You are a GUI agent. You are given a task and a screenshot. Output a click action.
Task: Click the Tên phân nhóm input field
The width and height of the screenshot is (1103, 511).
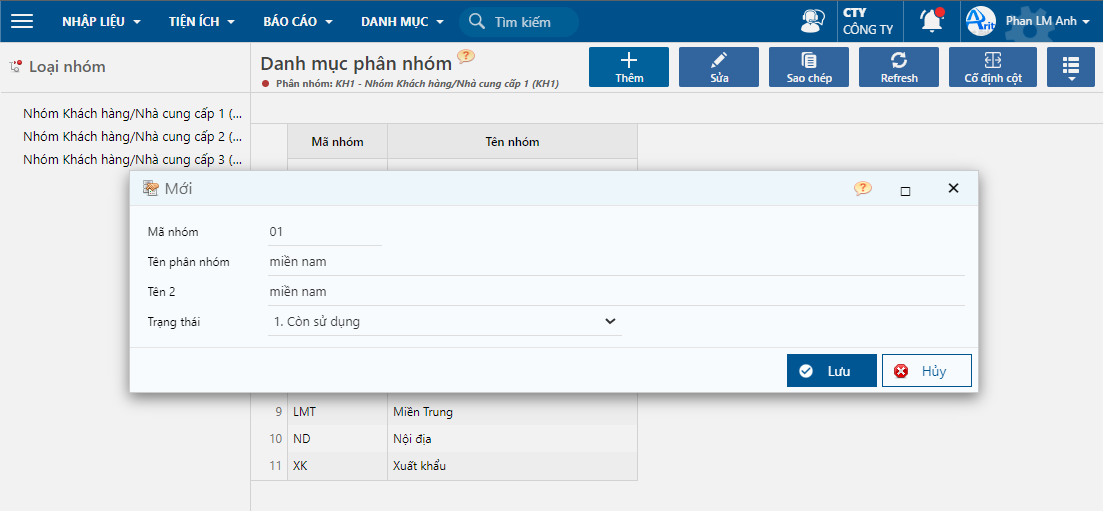click(x=615, y=262)
